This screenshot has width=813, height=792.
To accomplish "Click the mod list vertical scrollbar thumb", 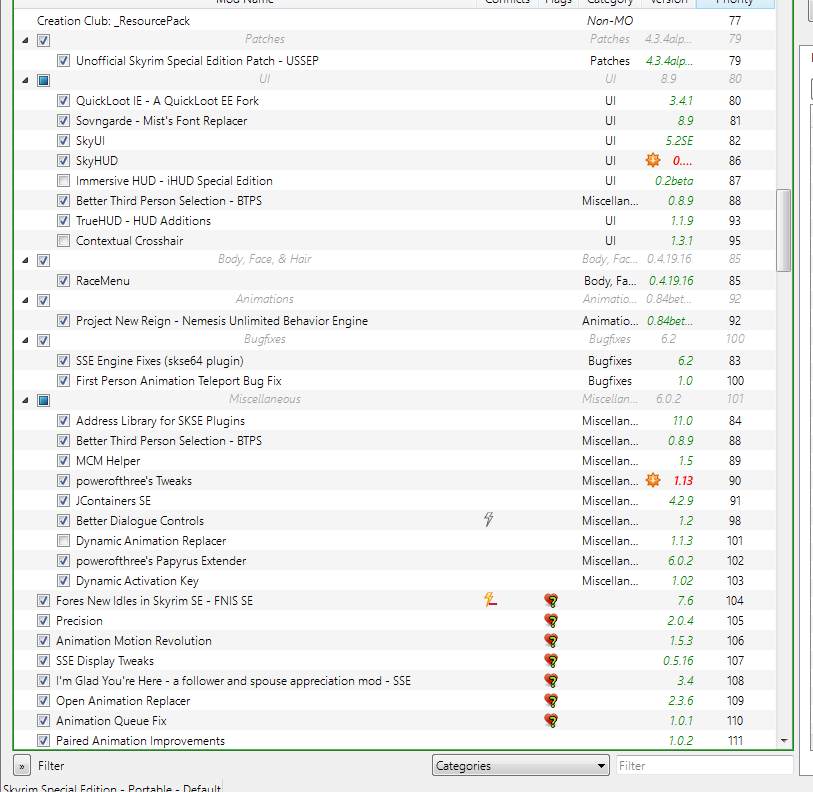I will (x=783, y=230).
